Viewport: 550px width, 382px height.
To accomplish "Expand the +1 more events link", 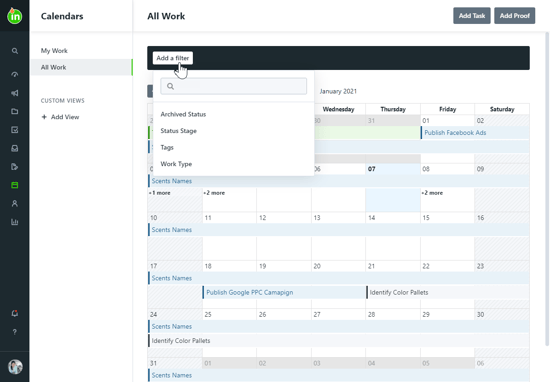I will 160,193.
